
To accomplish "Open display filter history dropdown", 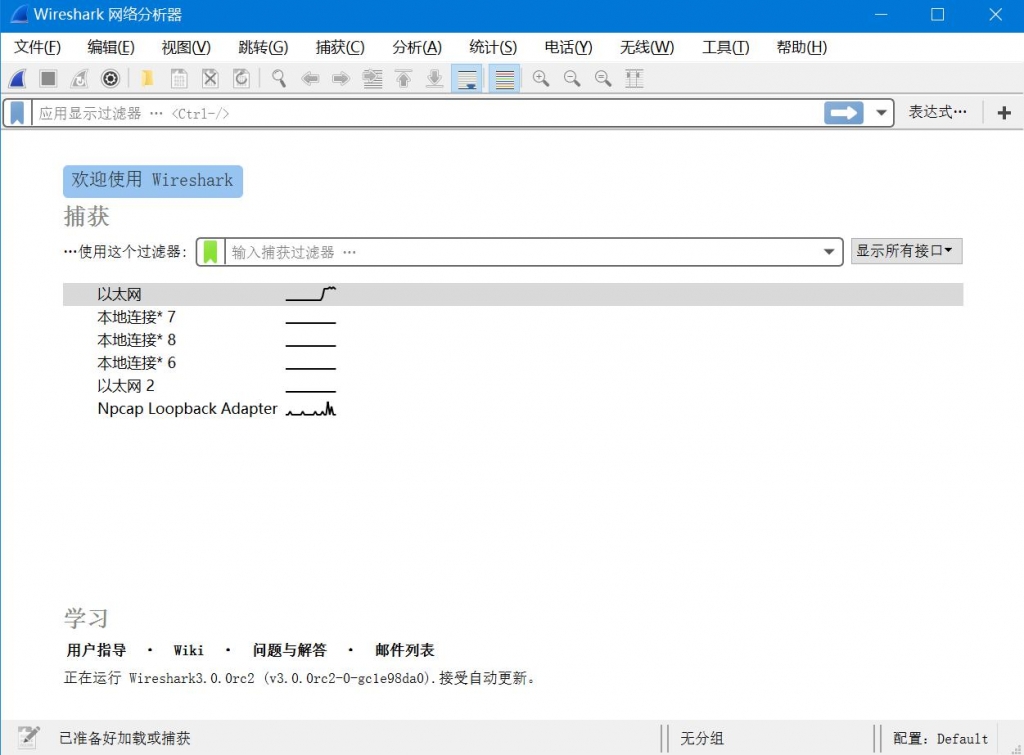I will coord(881,113).
